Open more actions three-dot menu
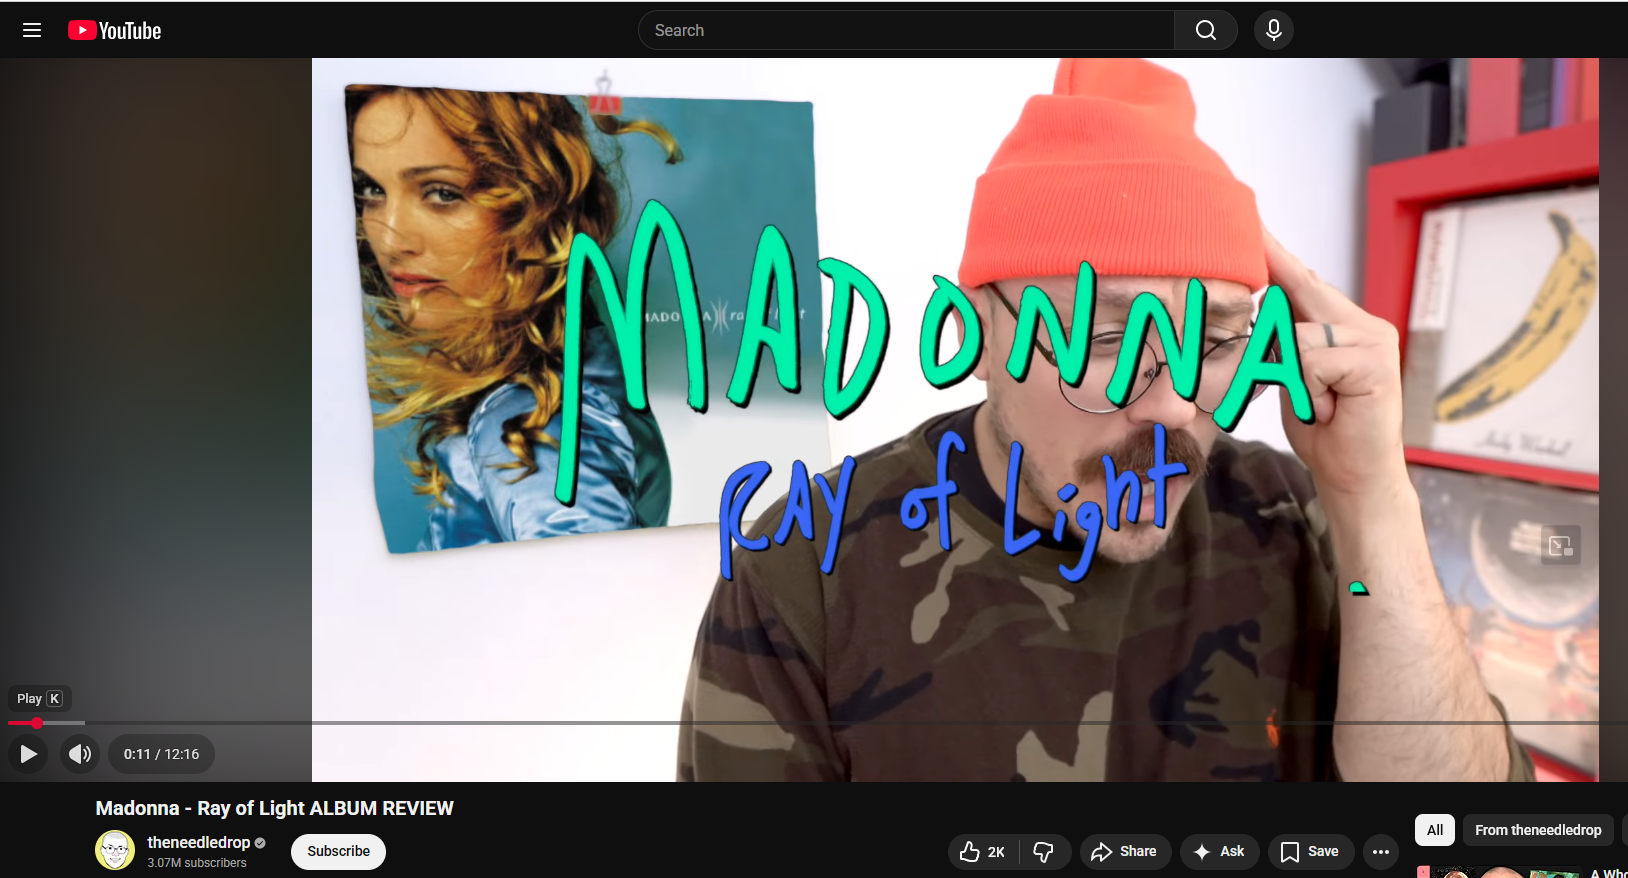 point(1381,852)
